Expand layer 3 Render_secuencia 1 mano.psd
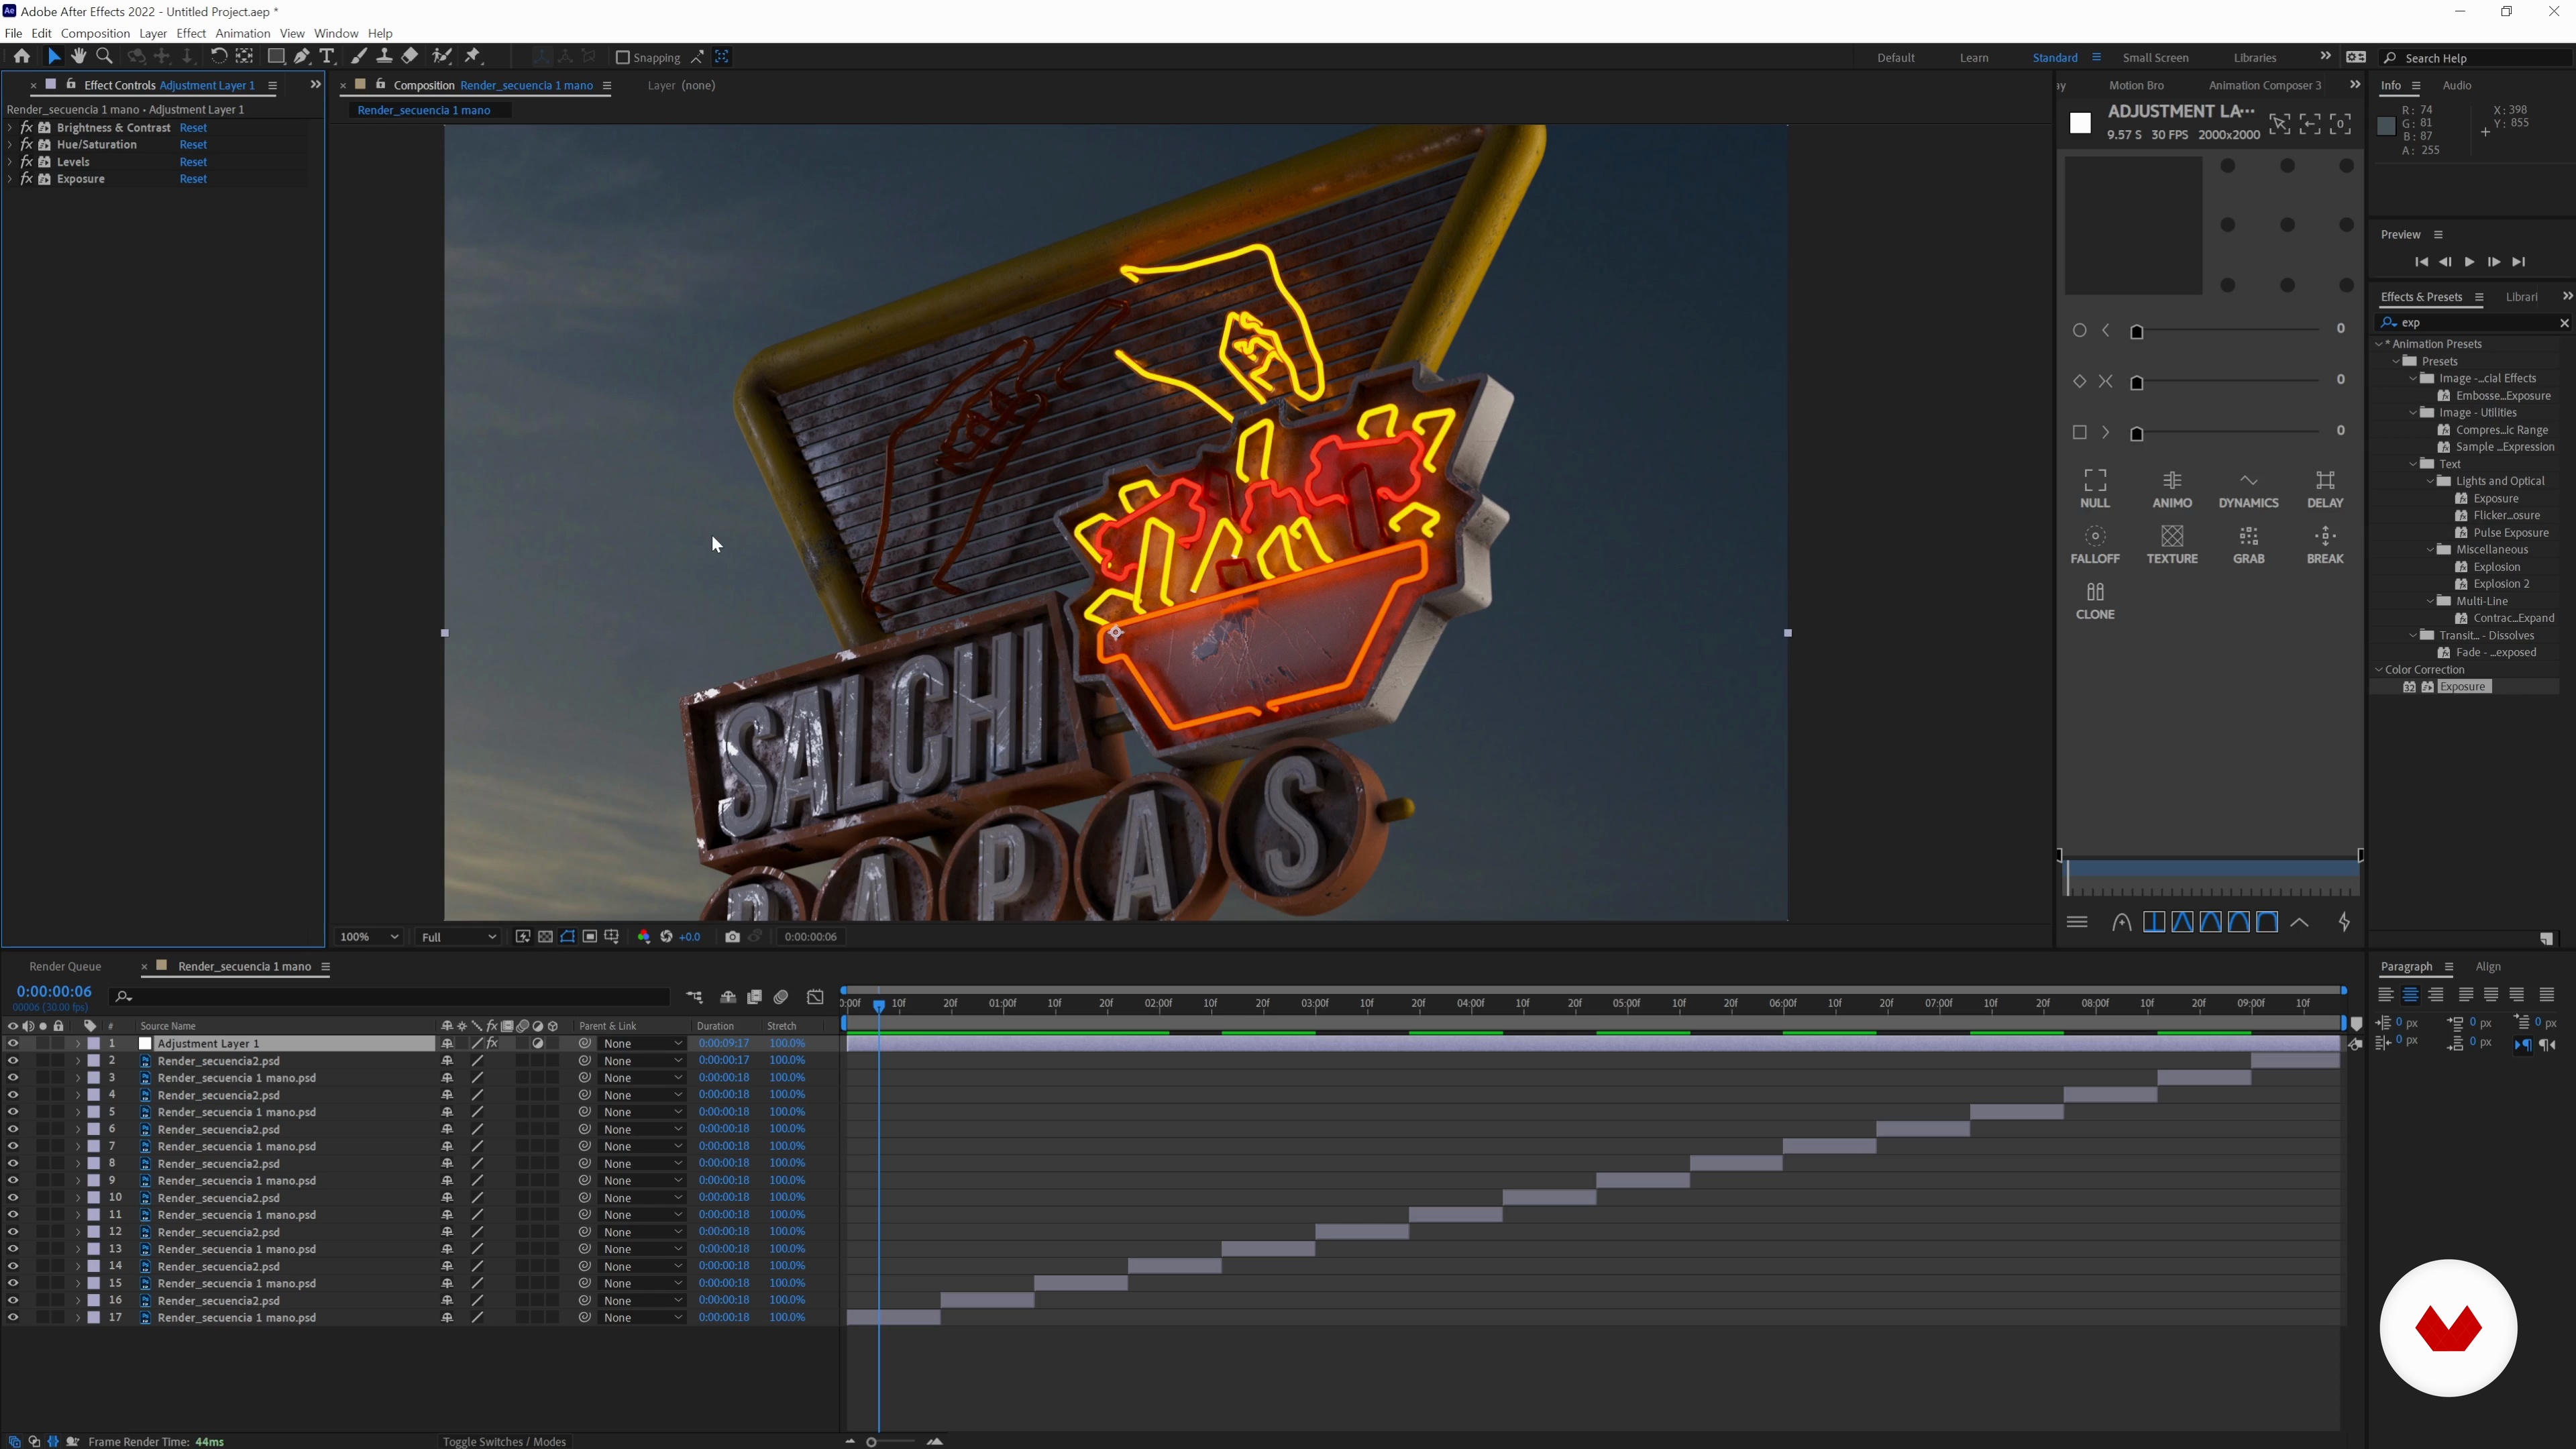This screenshot has width=2576, height=1449. (x=78, y=1078)
